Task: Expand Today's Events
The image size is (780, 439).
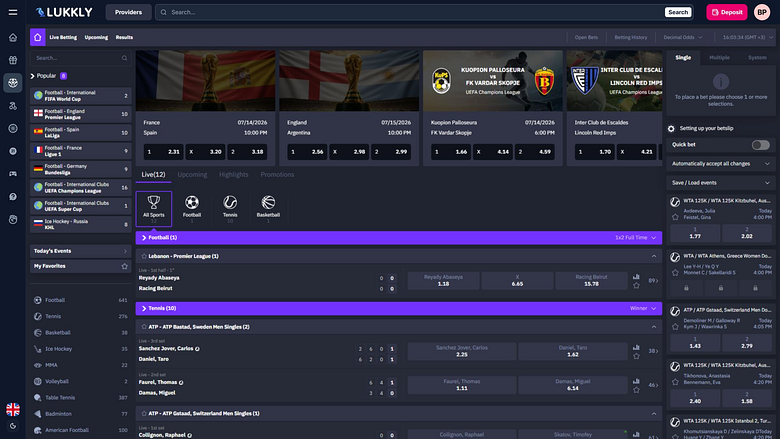Action: click(81, 251)
